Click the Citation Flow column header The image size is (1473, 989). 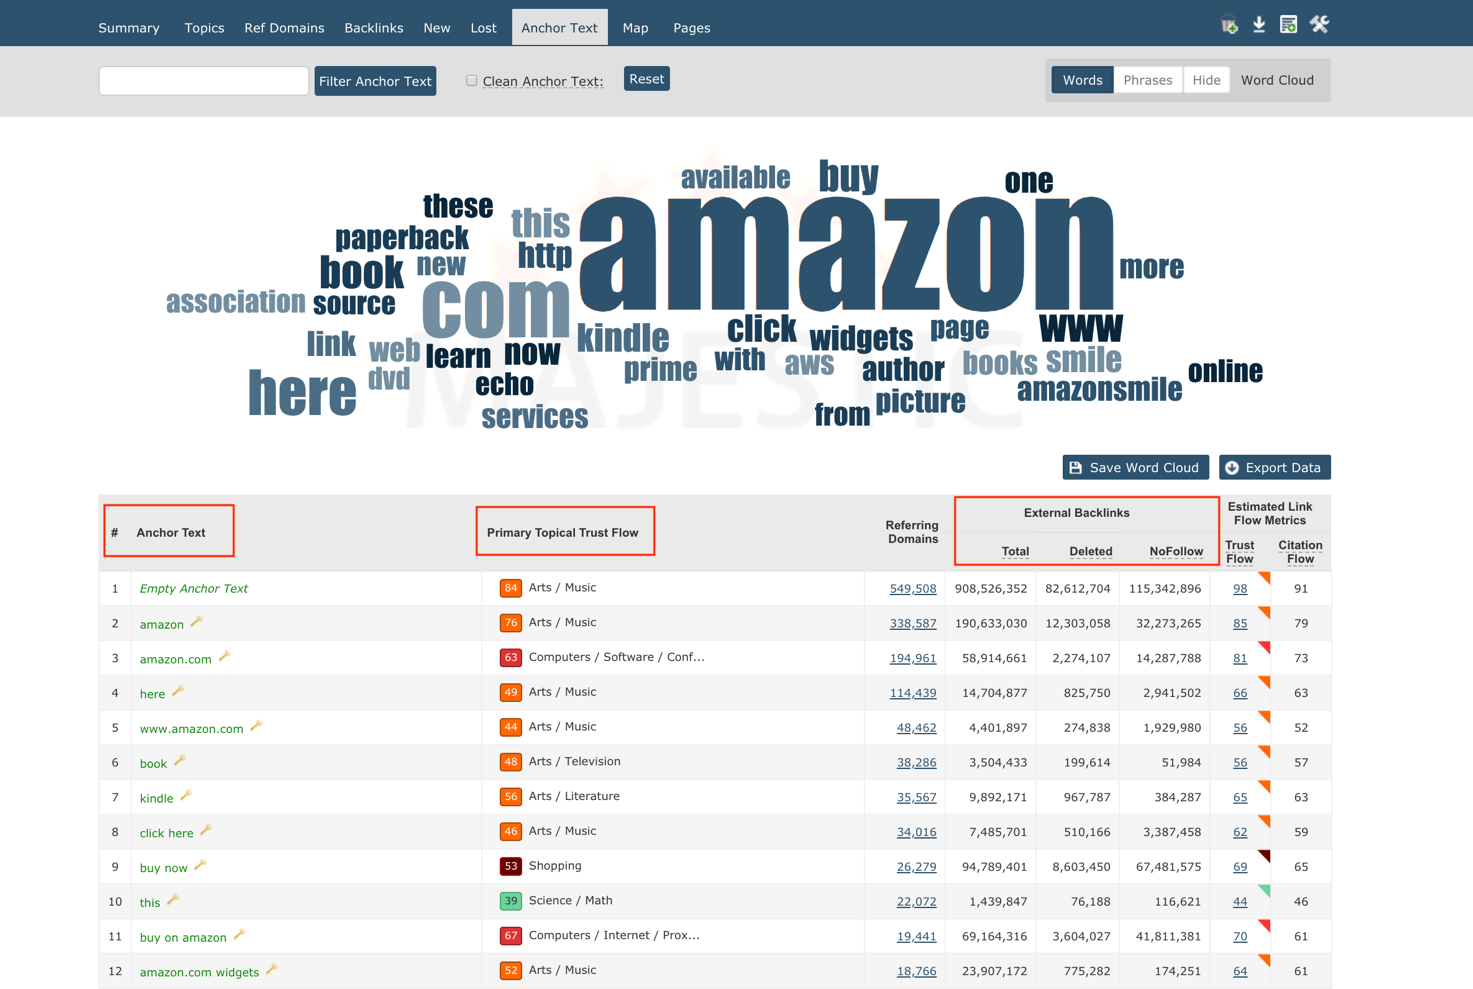(x=1300, y=552)
